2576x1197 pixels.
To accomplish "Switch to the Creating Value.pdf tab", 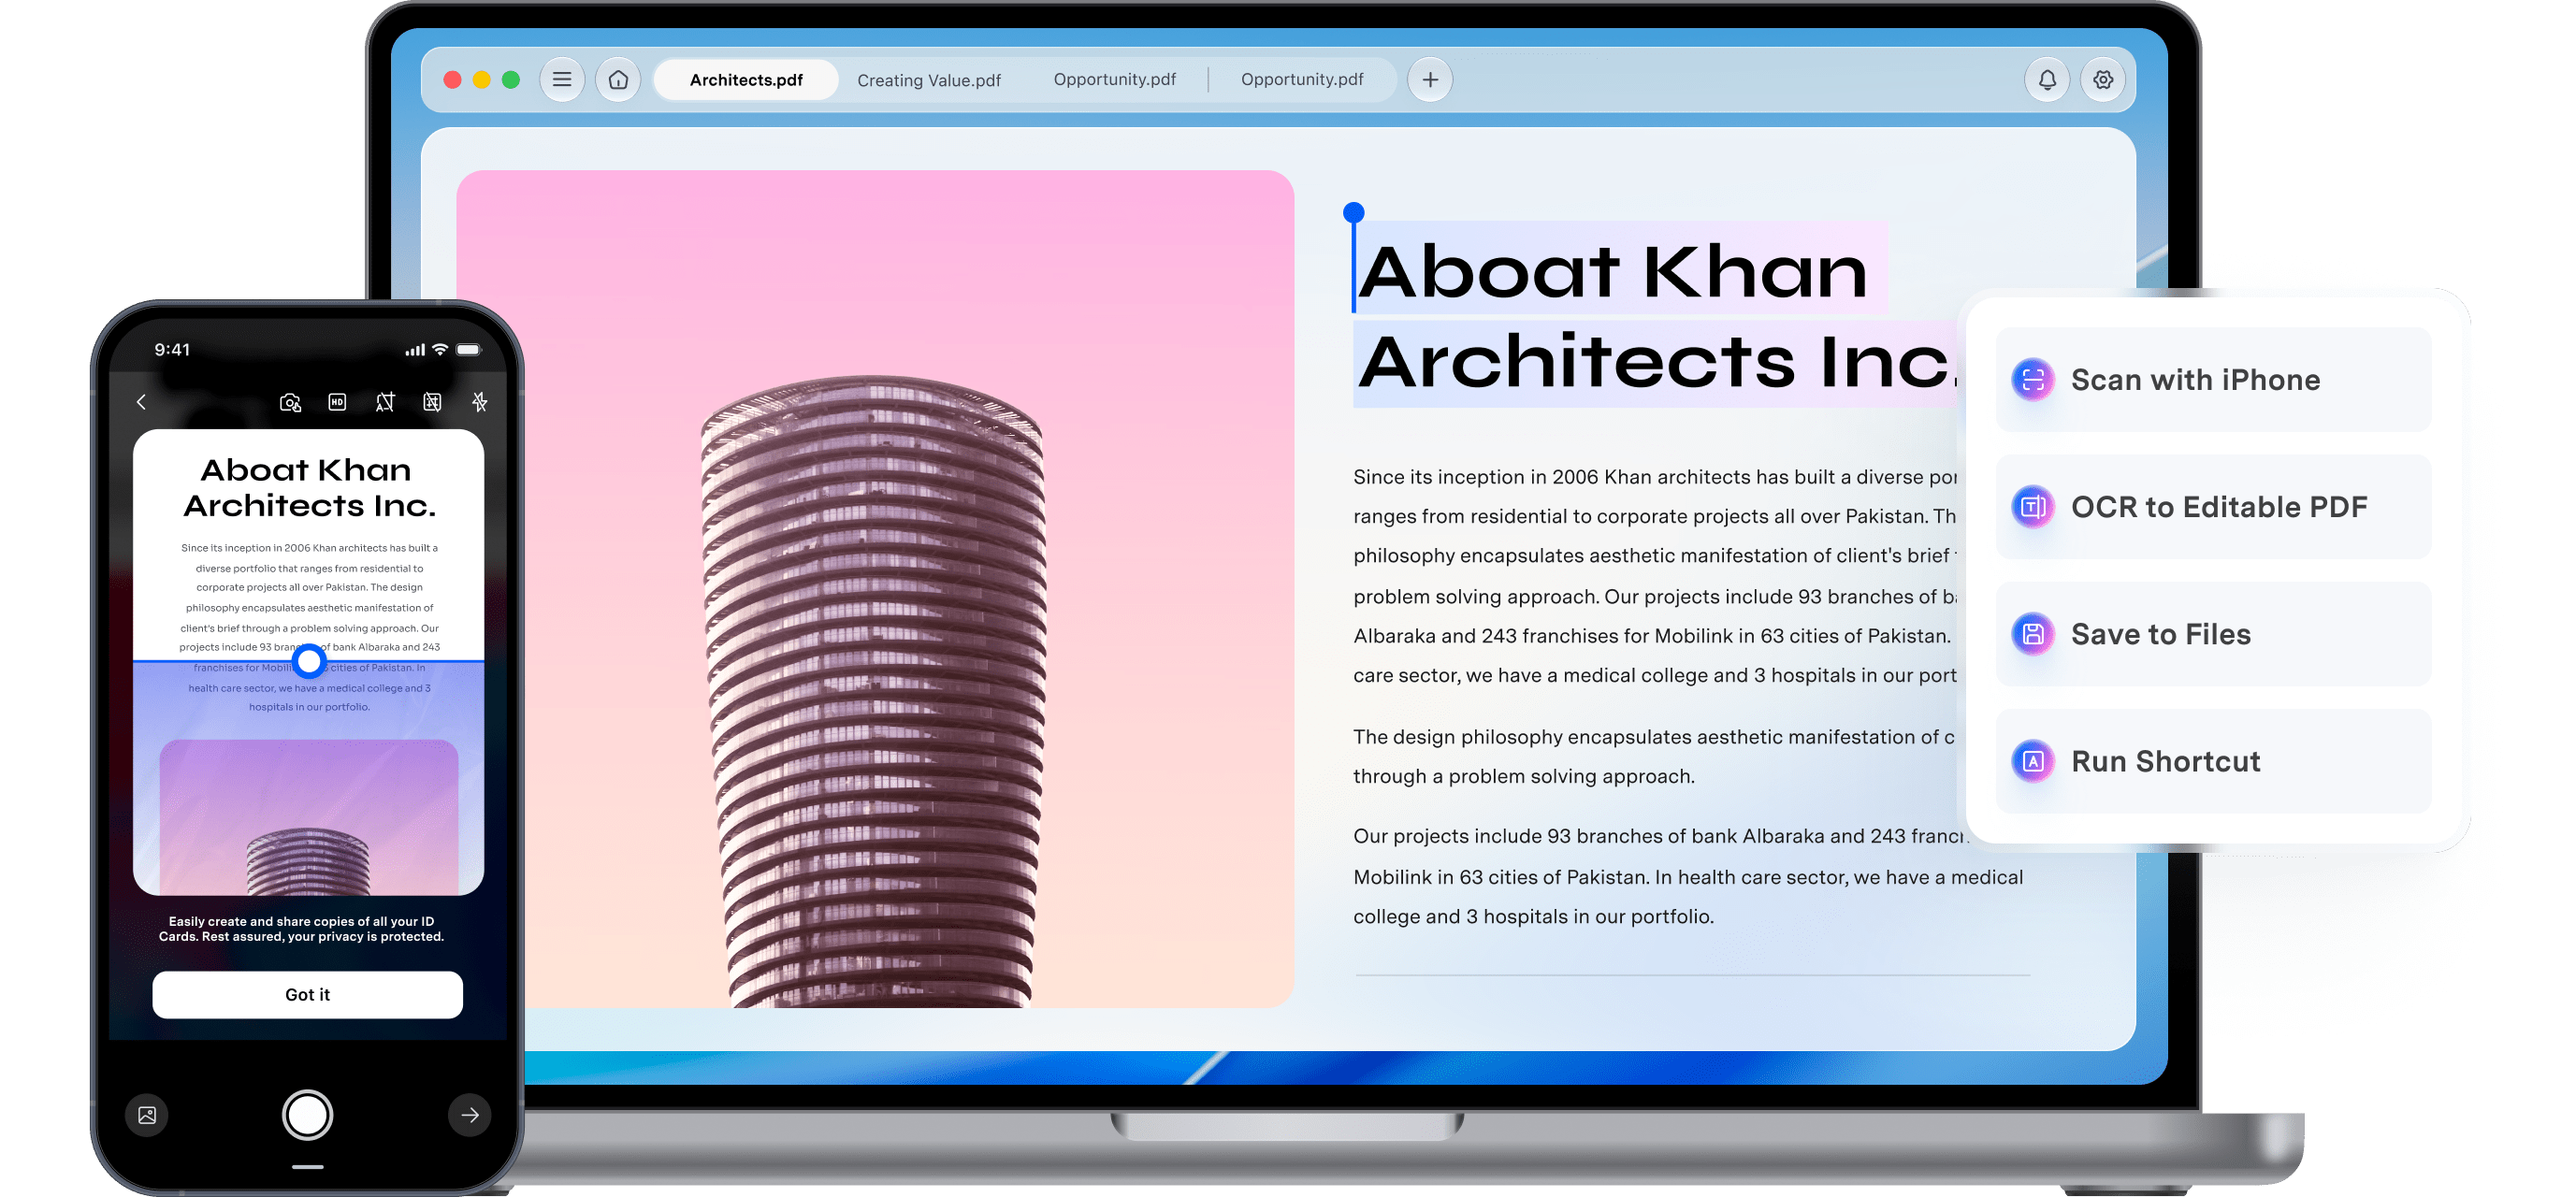I will [x=929, y=80].
